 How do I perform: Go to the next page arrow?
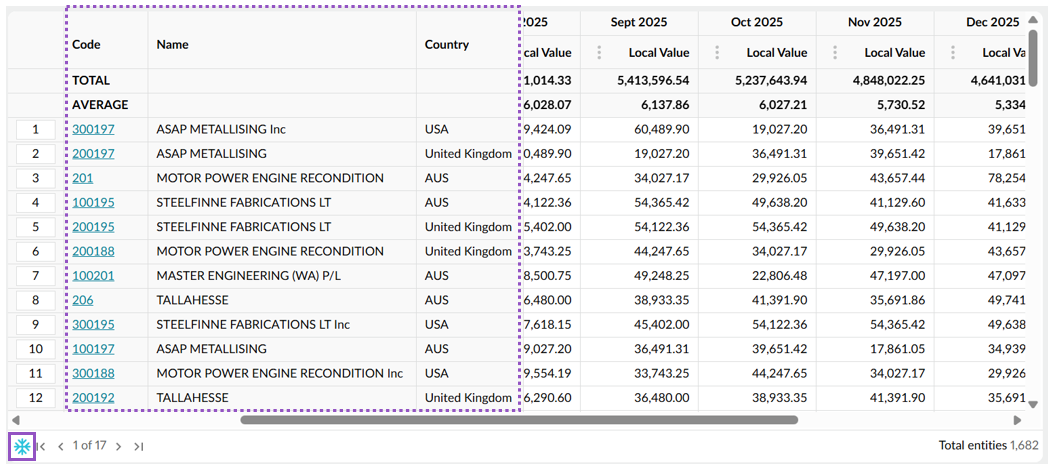point(118,447)
